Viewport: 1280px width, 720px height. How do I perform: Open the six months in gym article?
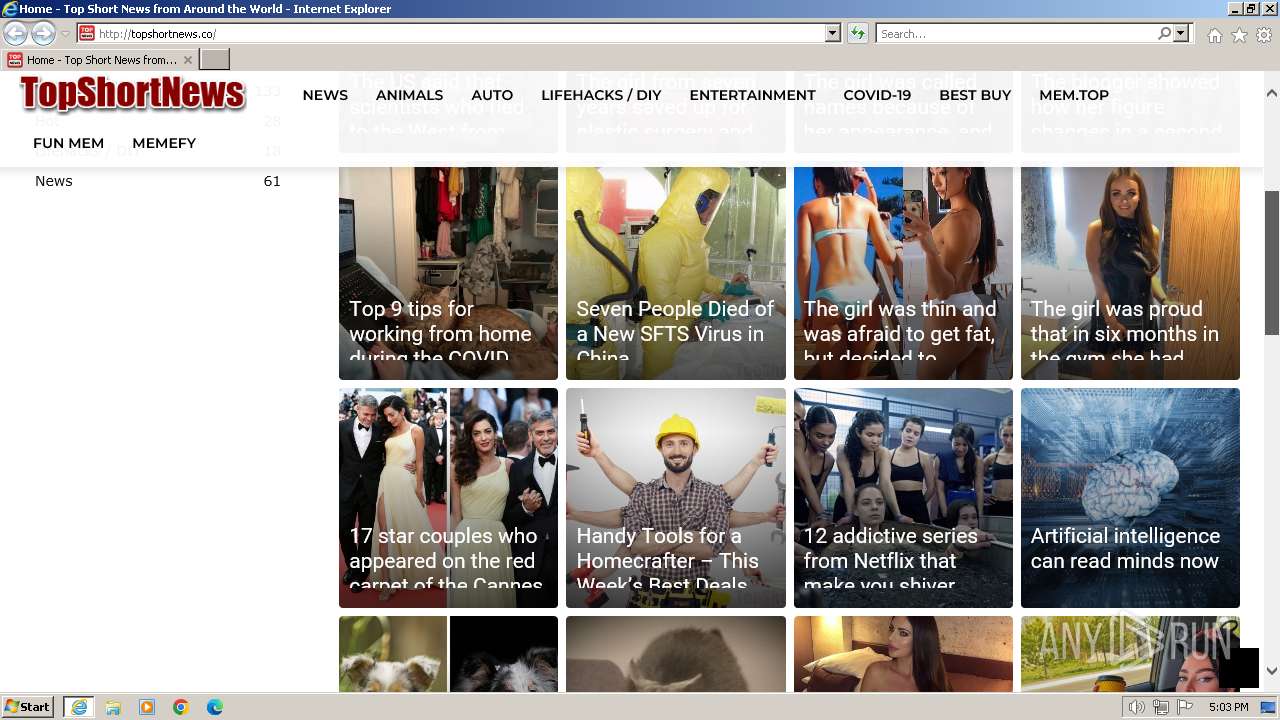(x=1130, y=273)
